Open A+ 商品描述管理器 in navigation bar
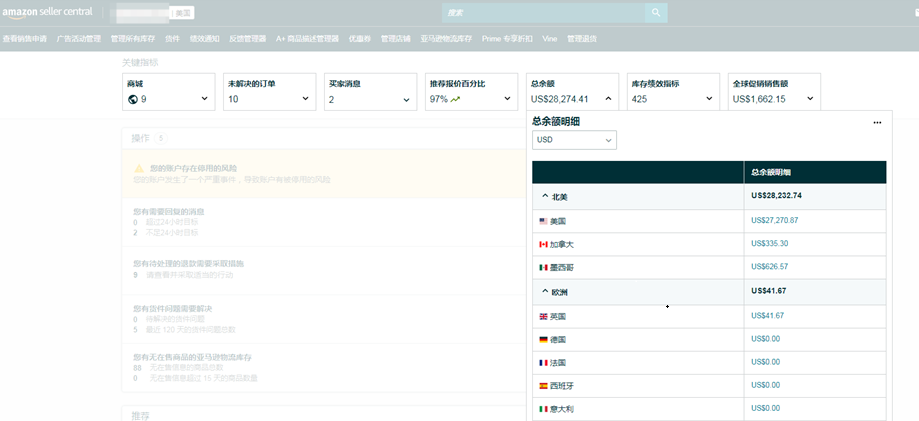 [x=307, y=39]
